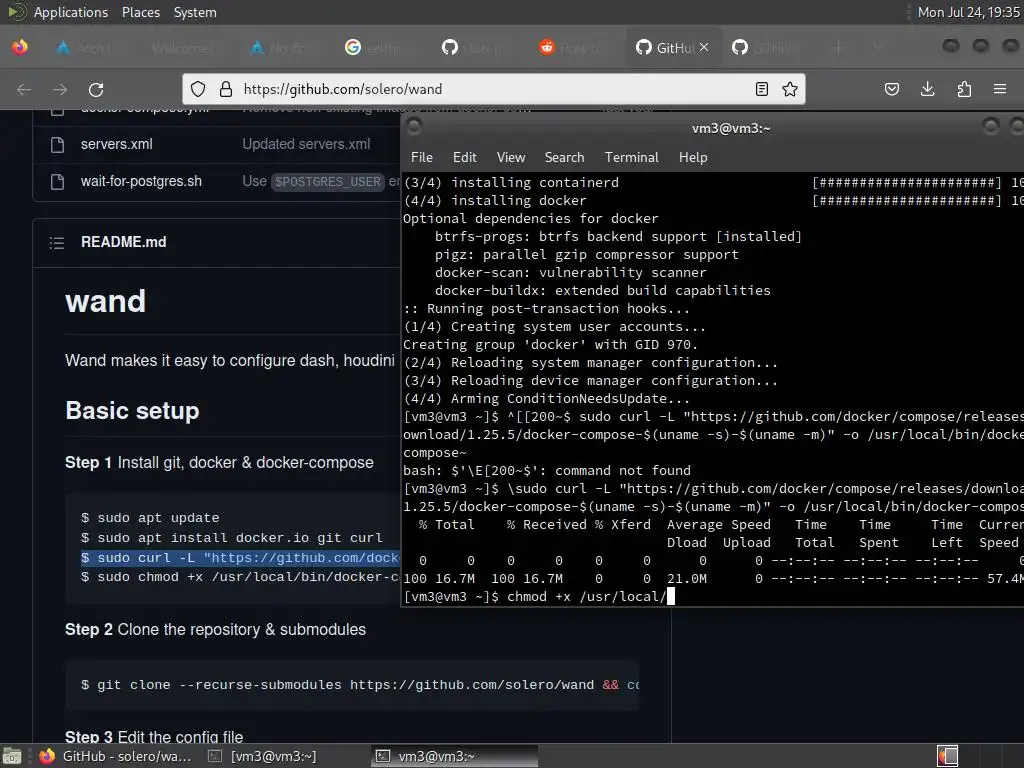Viewport: 1024px width, 768px height.
Task: Open a new Firefox tab
Action: coord(839,47)
